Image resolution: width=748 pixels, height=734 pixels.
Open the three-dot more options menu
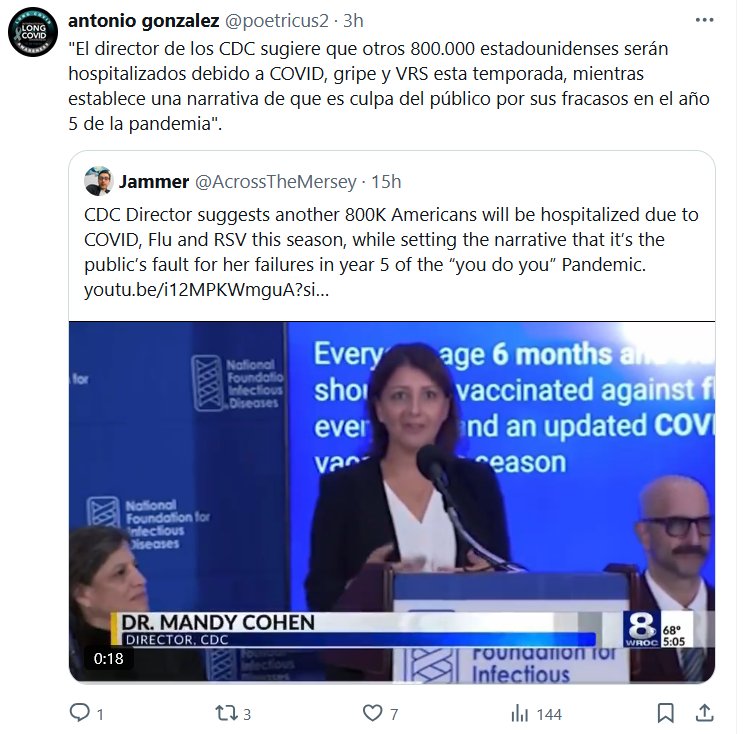(704, 20)
